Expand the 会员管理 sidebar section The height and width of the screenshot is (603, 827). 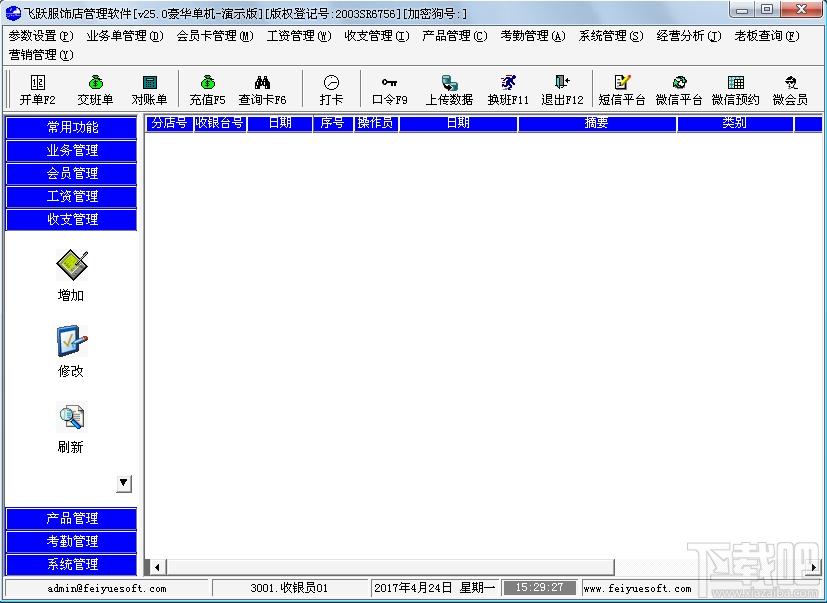click(71, 173)
